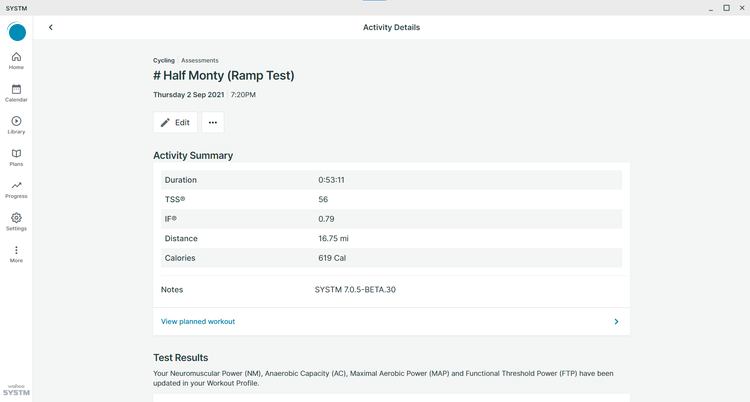Select the Assessments category label
The height and width of the screenshot is (402, 750).
[199, 60]
